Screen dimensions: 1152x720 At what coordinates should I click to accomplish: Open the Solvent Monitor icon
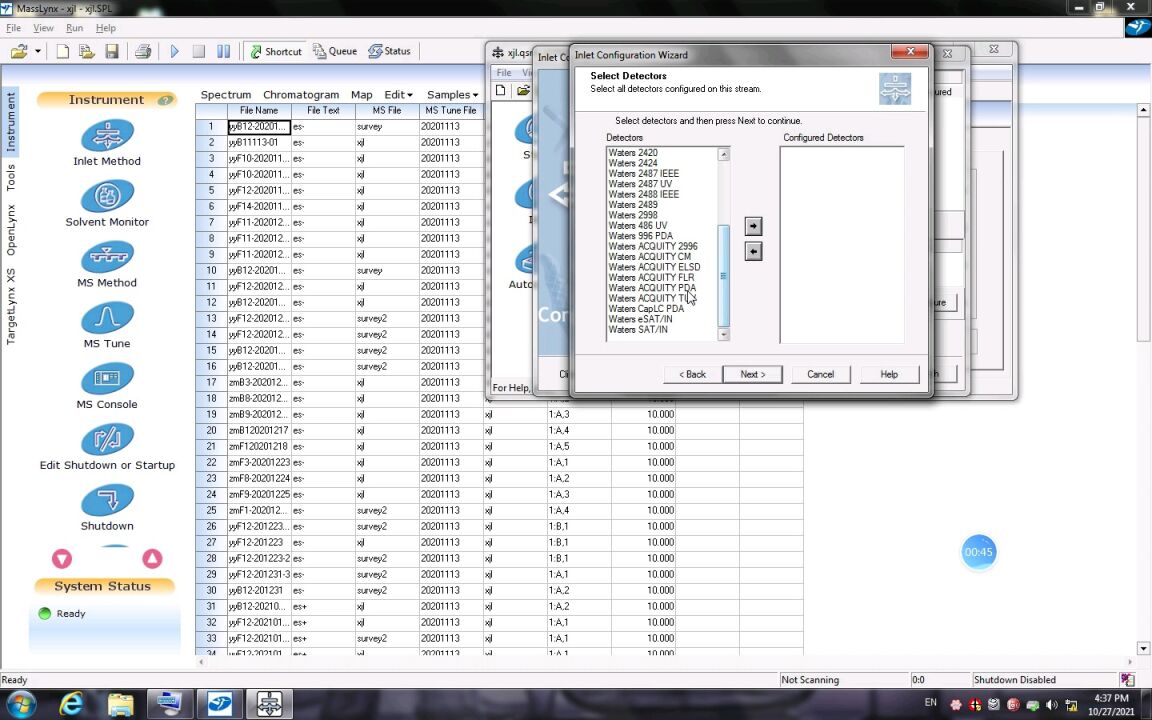107,197
